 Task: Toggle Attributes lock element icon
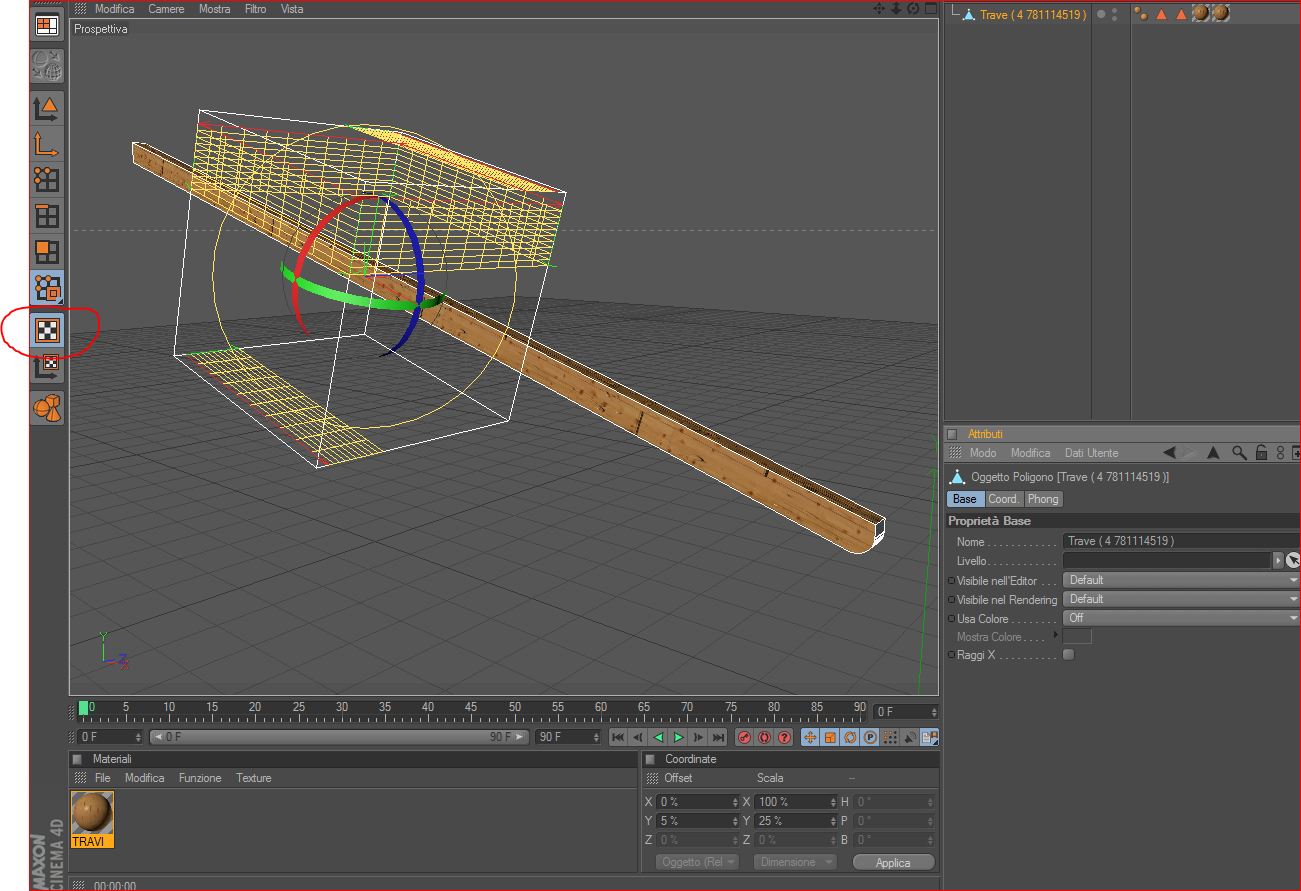(x=1261, y=453)
